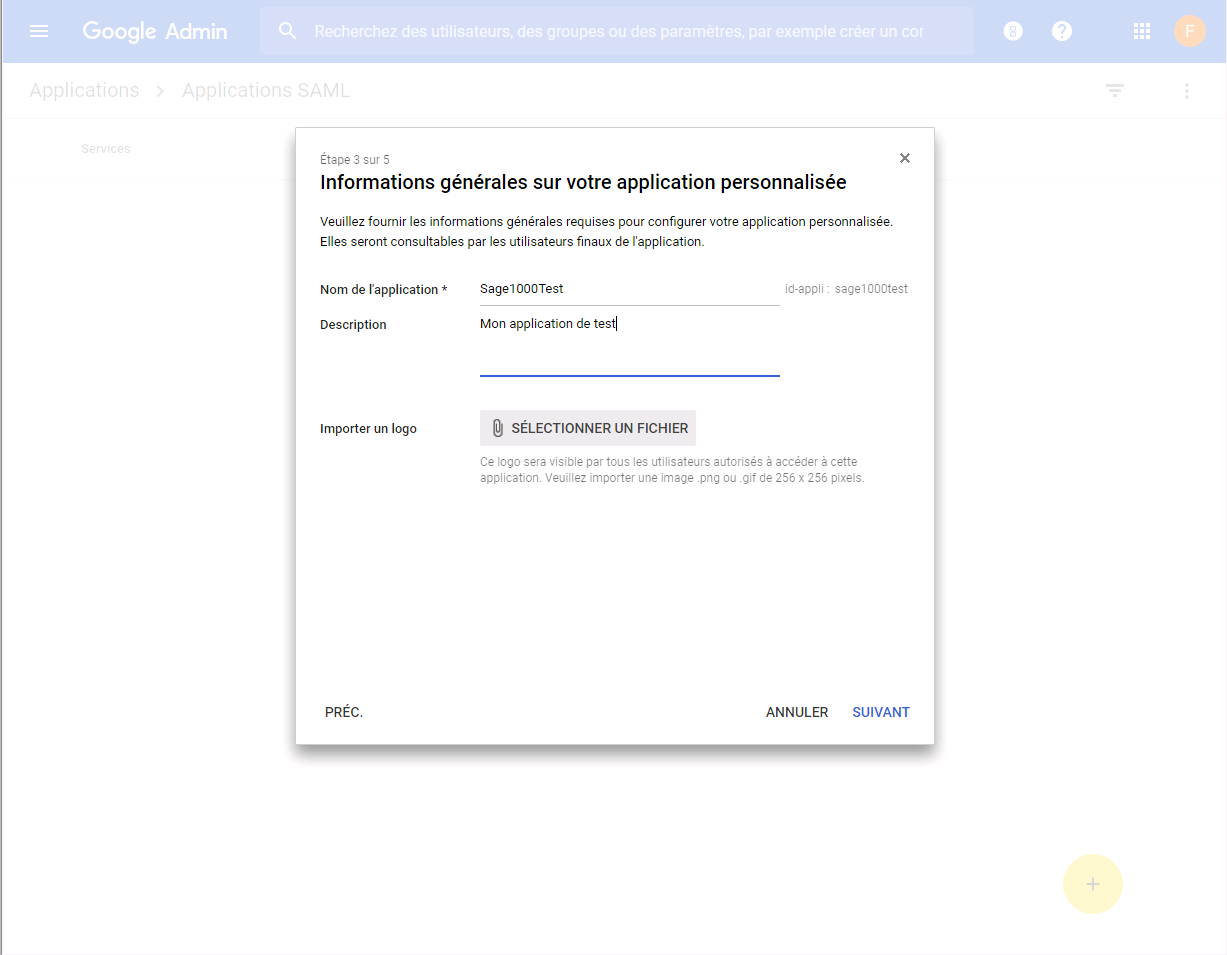Go back with PRÉC. button
This screenshot has height=955, width=1227.
(x=344, y=712)
